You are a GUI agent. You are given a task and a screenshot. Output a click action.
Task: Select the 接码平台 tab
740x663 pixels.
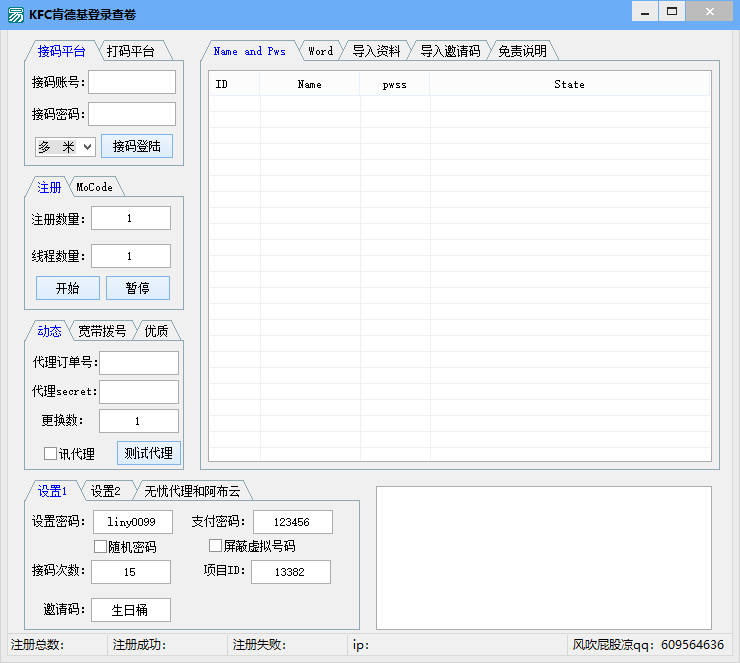(x=61, y=51)
